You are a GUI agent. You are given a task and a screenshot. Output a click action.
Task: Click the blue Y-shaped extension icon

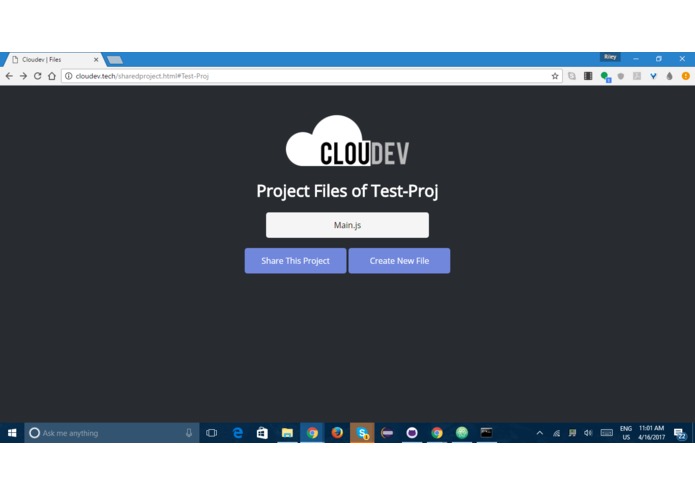pyautogui.click(x=653, y=76)
